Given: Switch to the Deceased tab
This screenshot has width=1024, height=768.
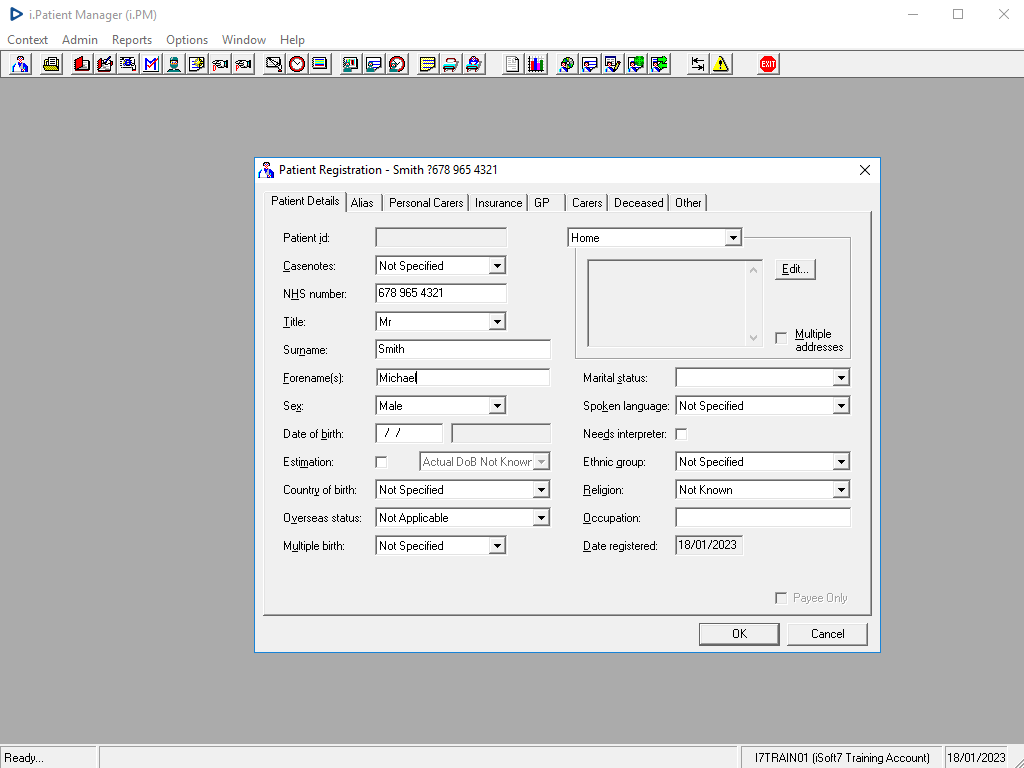Looking at the screenshot, I should click(639, 203).
